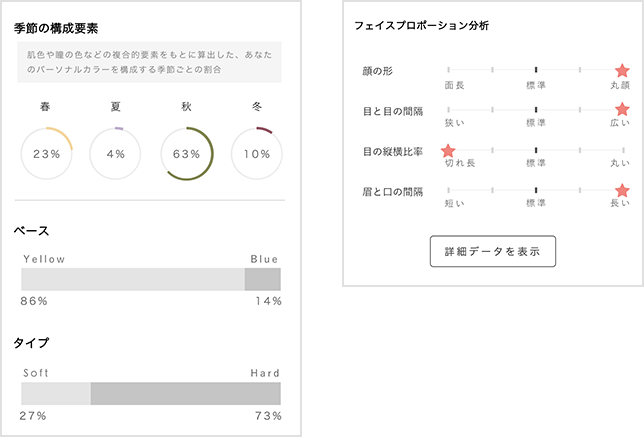This screenshot has width=644, height=437.
Task: Click the star on 眉と口の間隔 slider
Action: point(622,190)
